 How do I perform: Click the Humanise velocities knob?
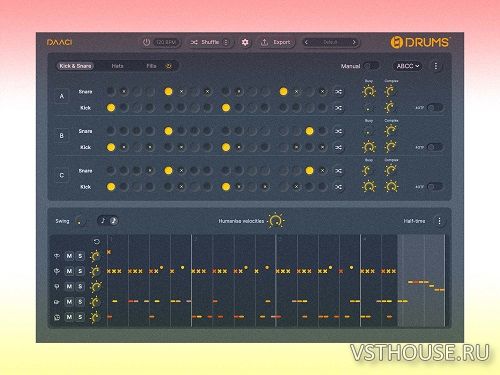[276, 221]
